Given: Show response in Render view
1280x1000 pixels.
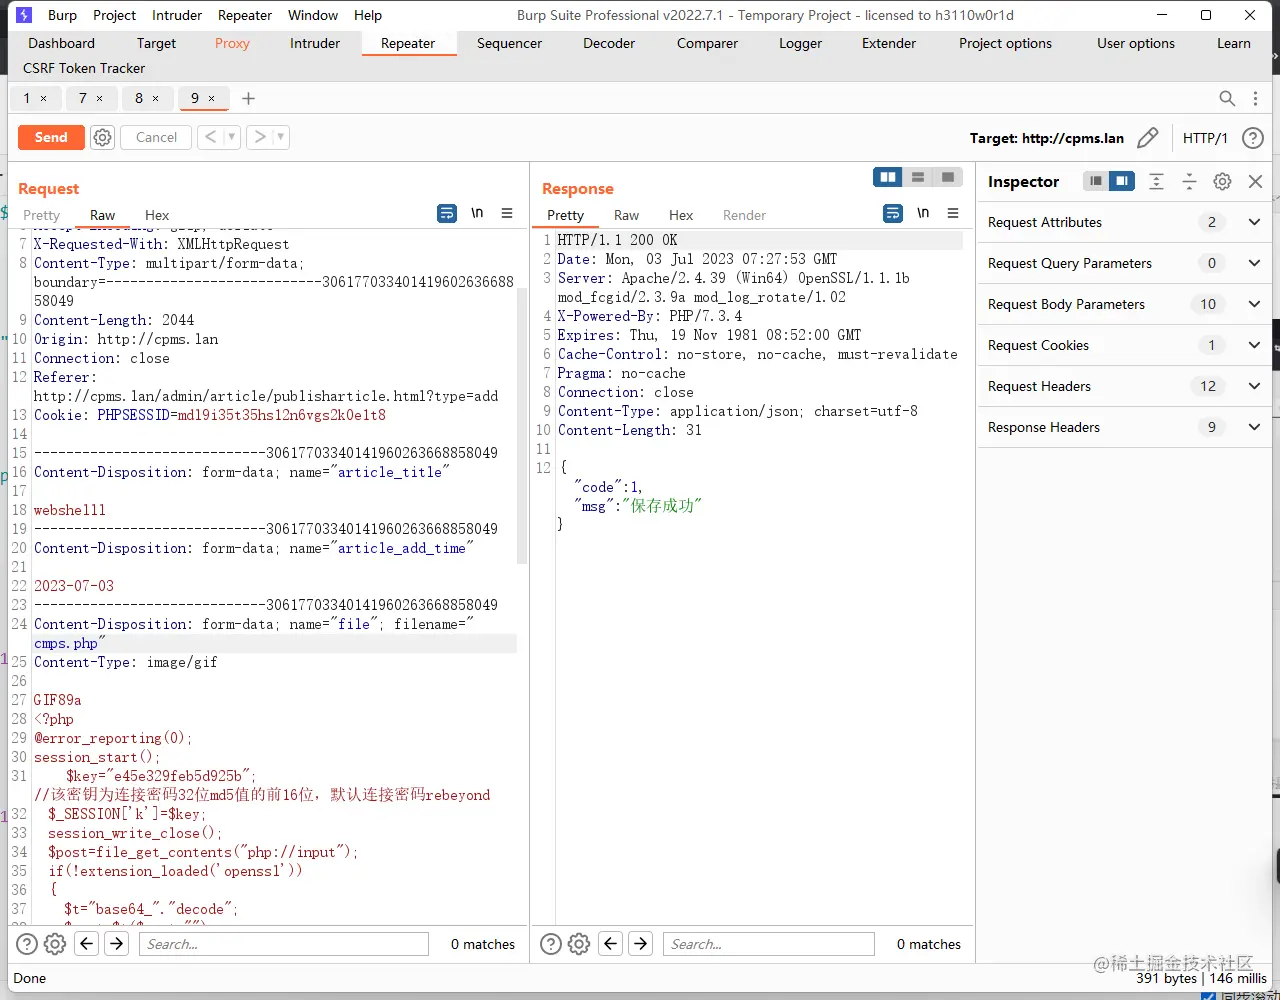Looking at the screenshot, I should point(745,215).
